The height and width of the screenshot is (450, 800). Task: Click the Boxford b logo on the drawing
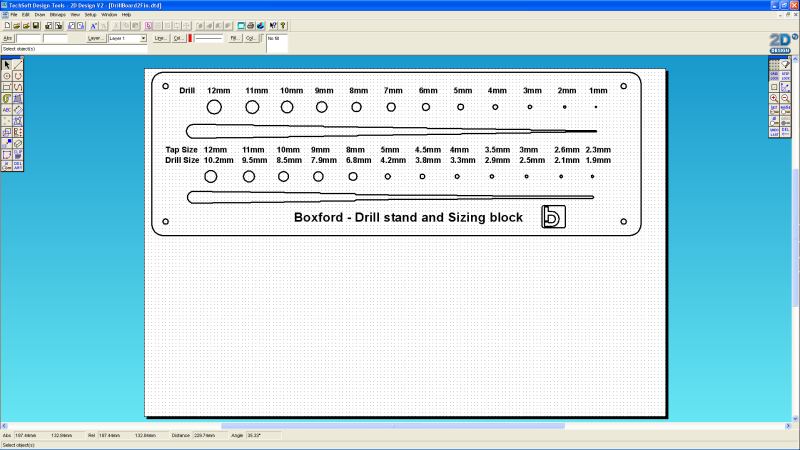[553, 217]
